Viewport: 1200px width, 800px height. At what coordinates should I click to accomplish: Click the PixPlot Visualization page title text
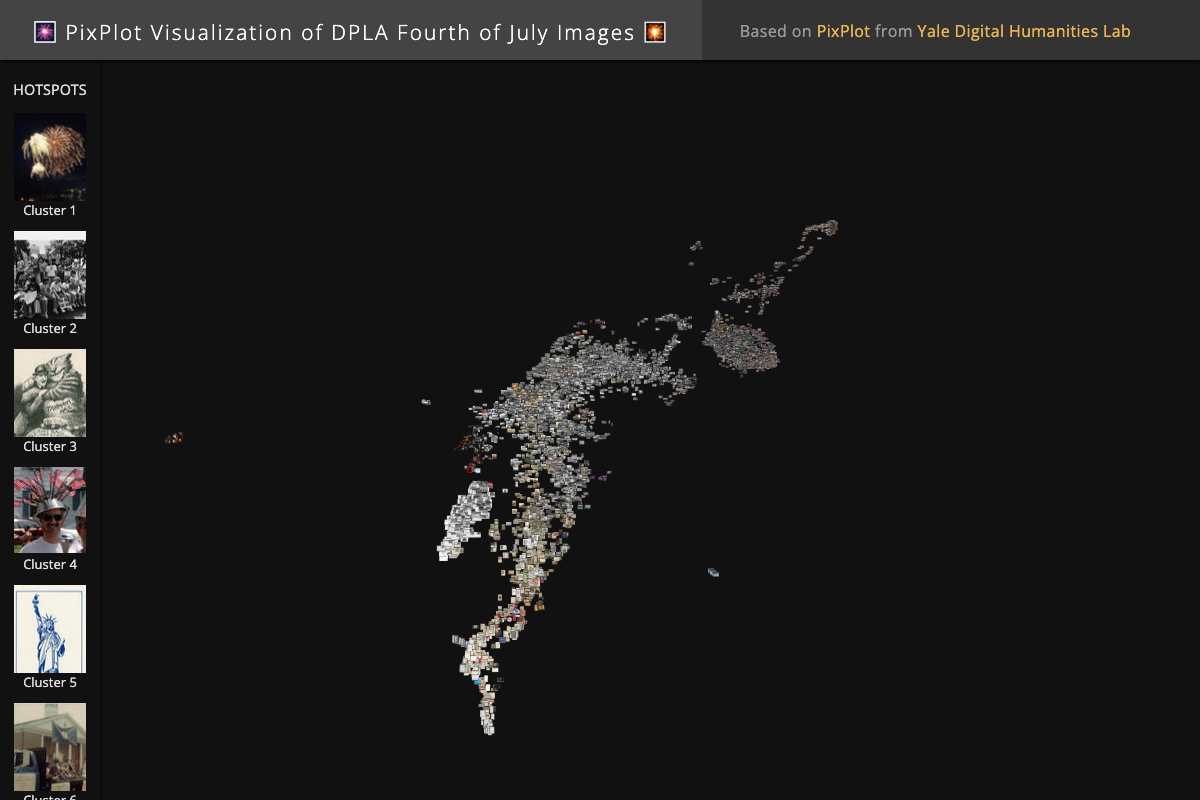(350, 32)
